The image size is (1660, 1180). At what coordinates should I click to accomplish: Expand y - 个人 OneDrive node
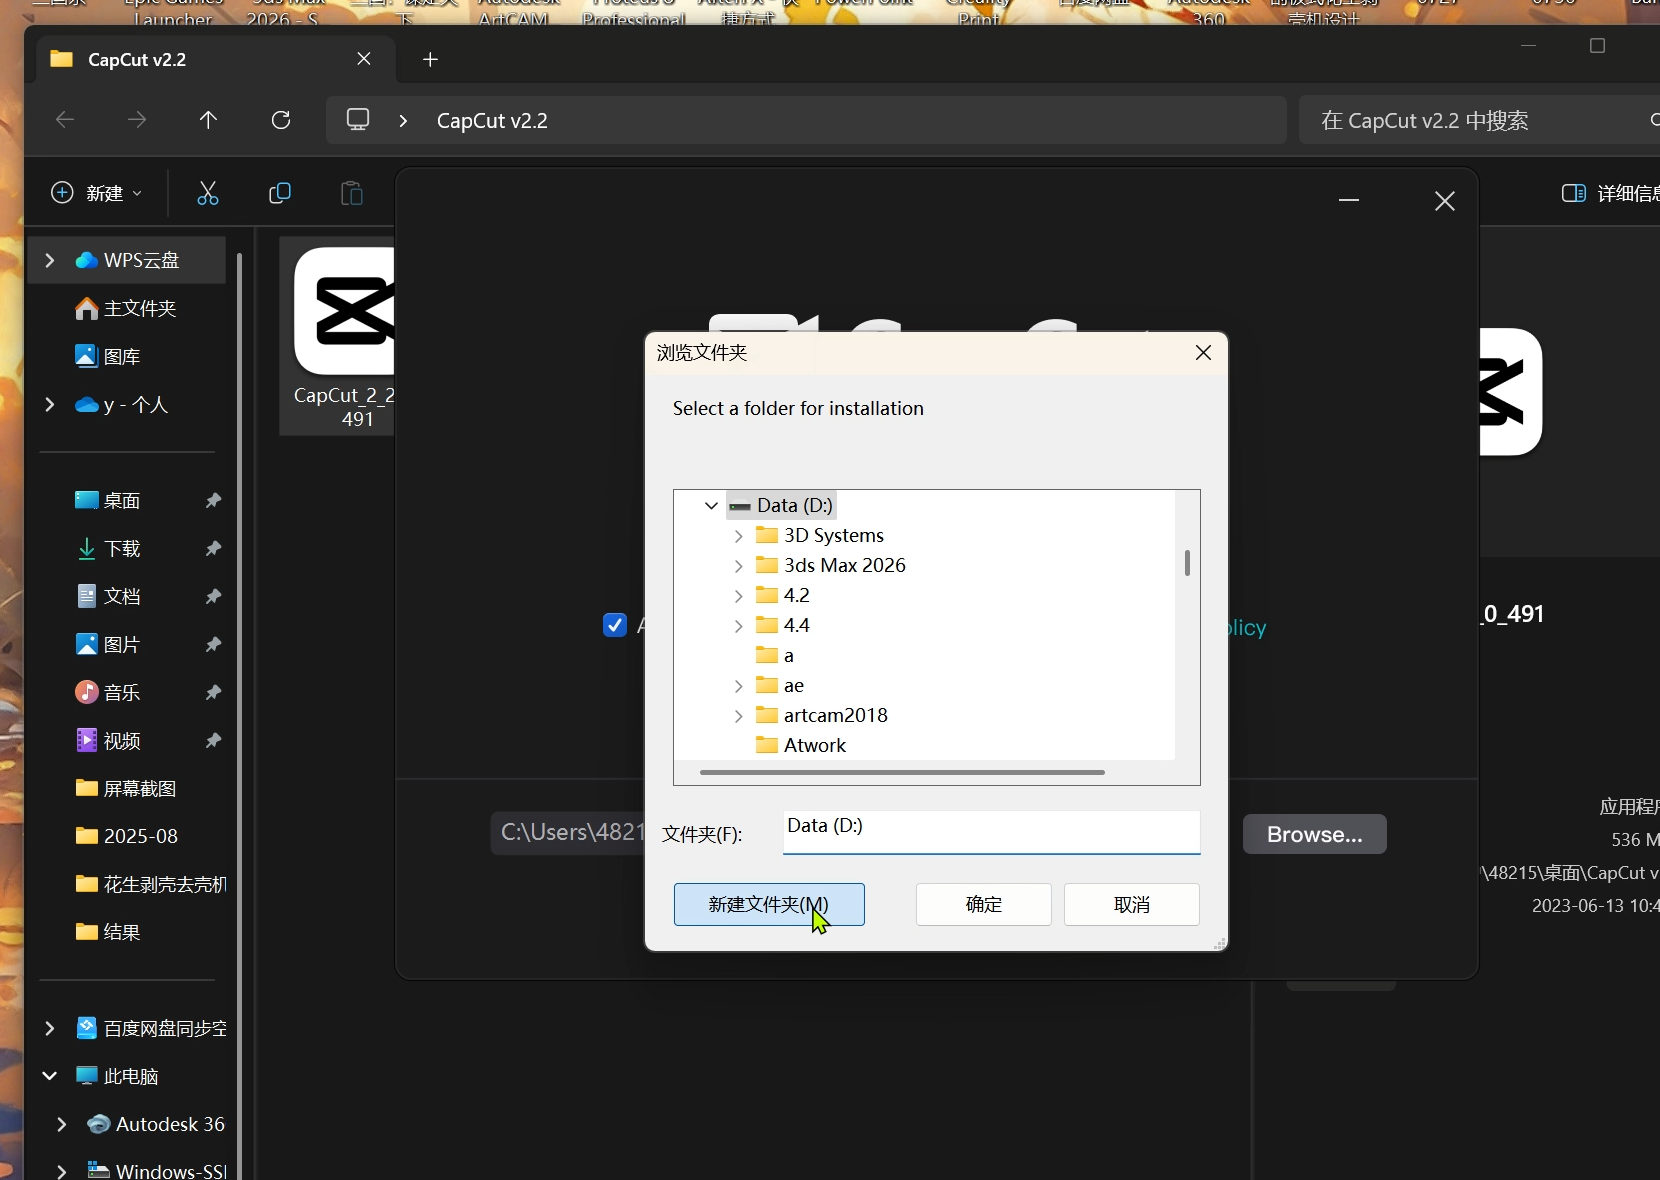[49, 404]
